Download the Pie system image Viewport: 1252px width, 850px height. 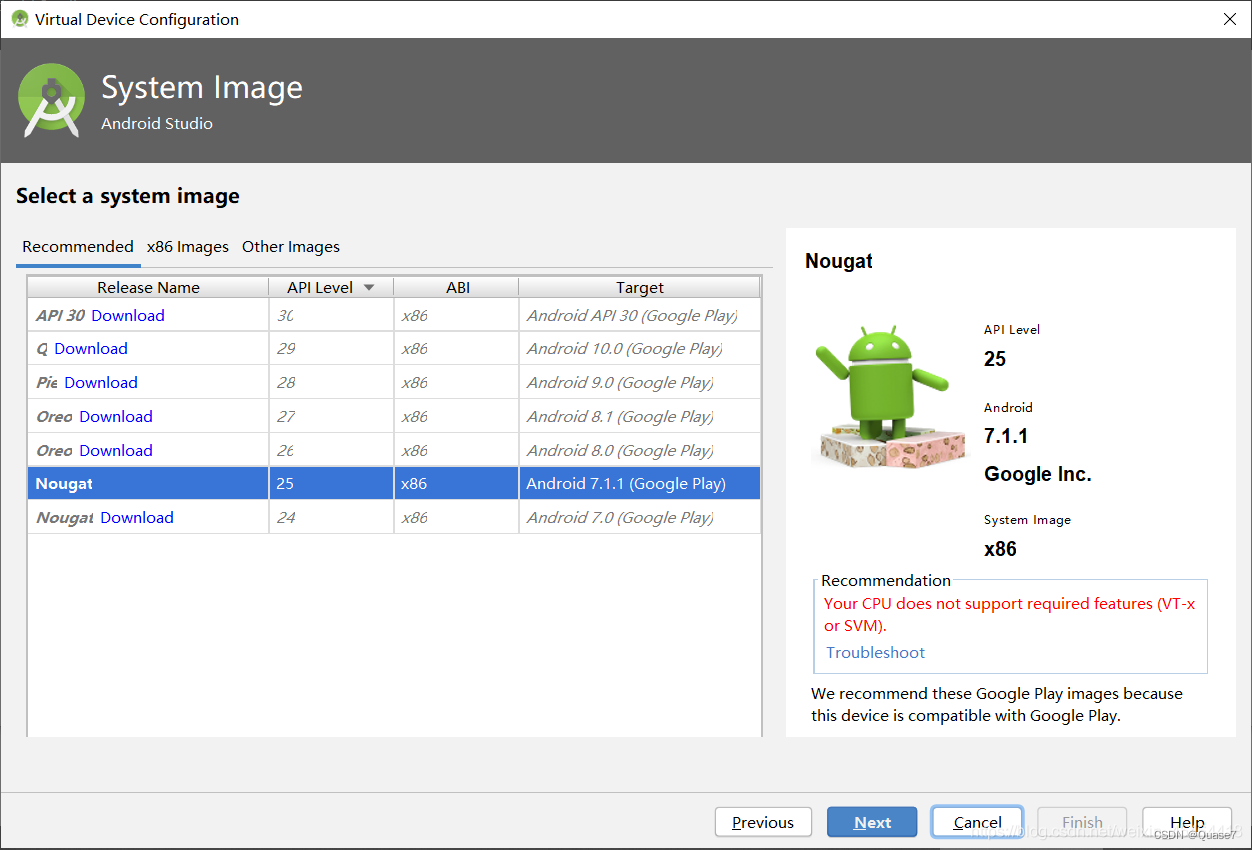click(x=101, y=382)
